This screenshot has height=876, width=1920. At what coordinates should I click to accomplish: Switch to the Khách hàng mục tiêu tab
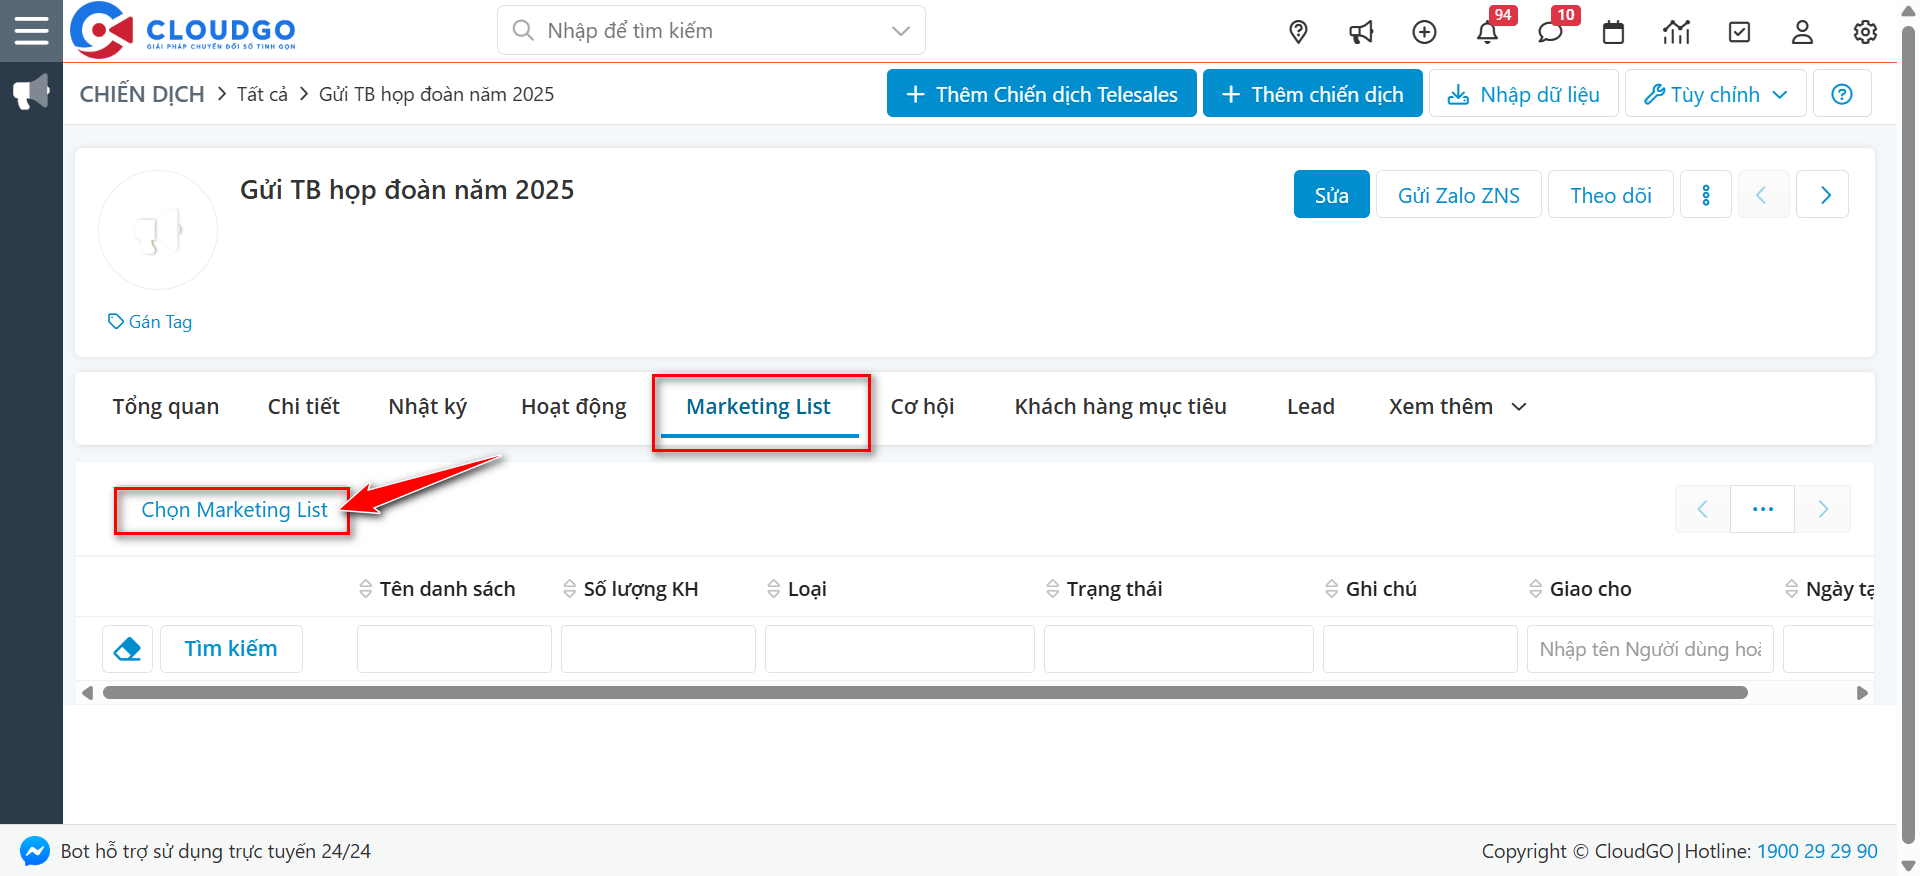click(1120, 407)
